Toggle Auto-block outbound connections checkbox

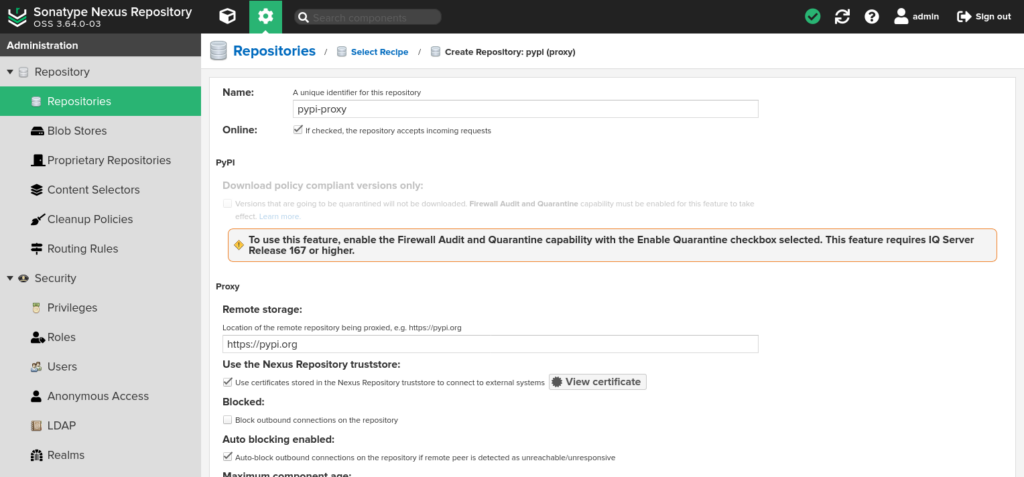[227, 457]
